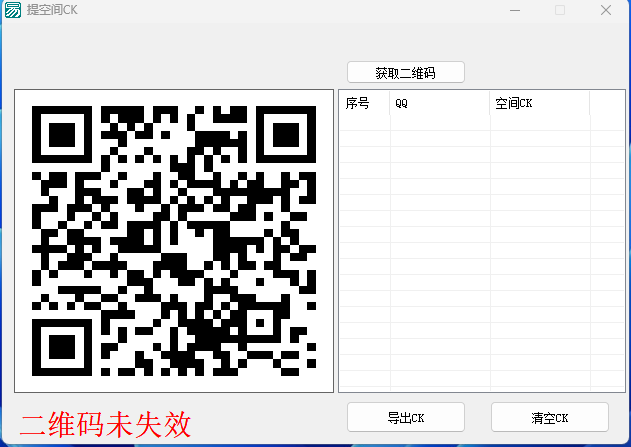This screenshot has width=631, height=447.
Task: Click the red 二维码未失效 status text
Action: pos(105,425)
